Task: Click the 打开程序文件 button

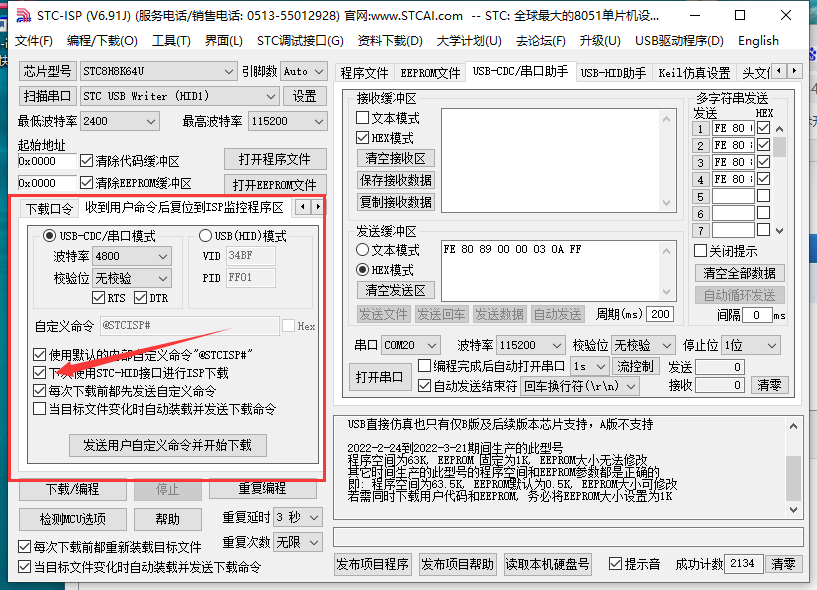Action: 275,159
